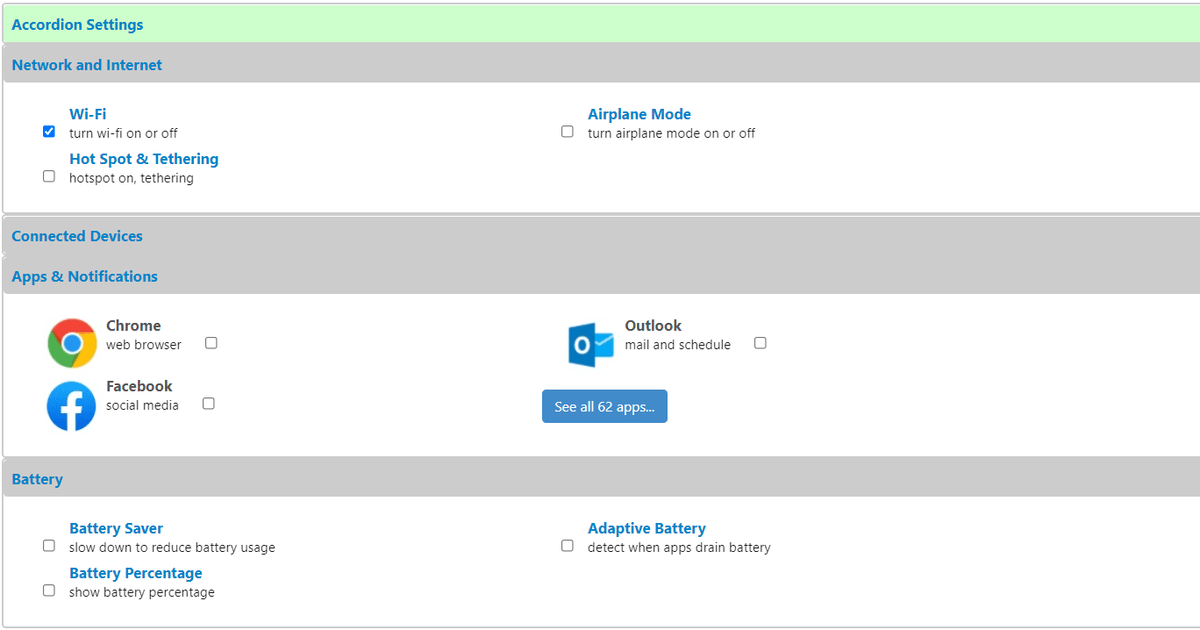The width and height of the screenshot is (1200, 630).
Task: Enable Airplane Mode checkbox
Action: (567, 132)
